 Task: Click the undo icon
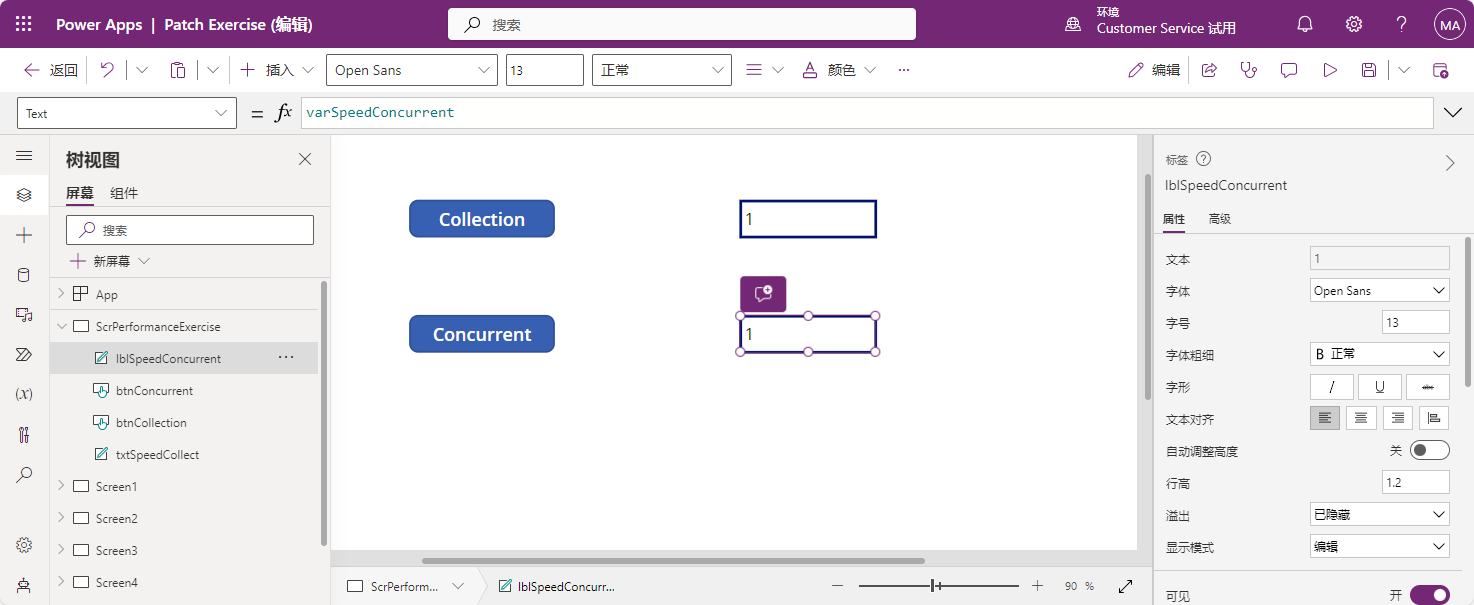pyautogui.click(x=107, y=70)
